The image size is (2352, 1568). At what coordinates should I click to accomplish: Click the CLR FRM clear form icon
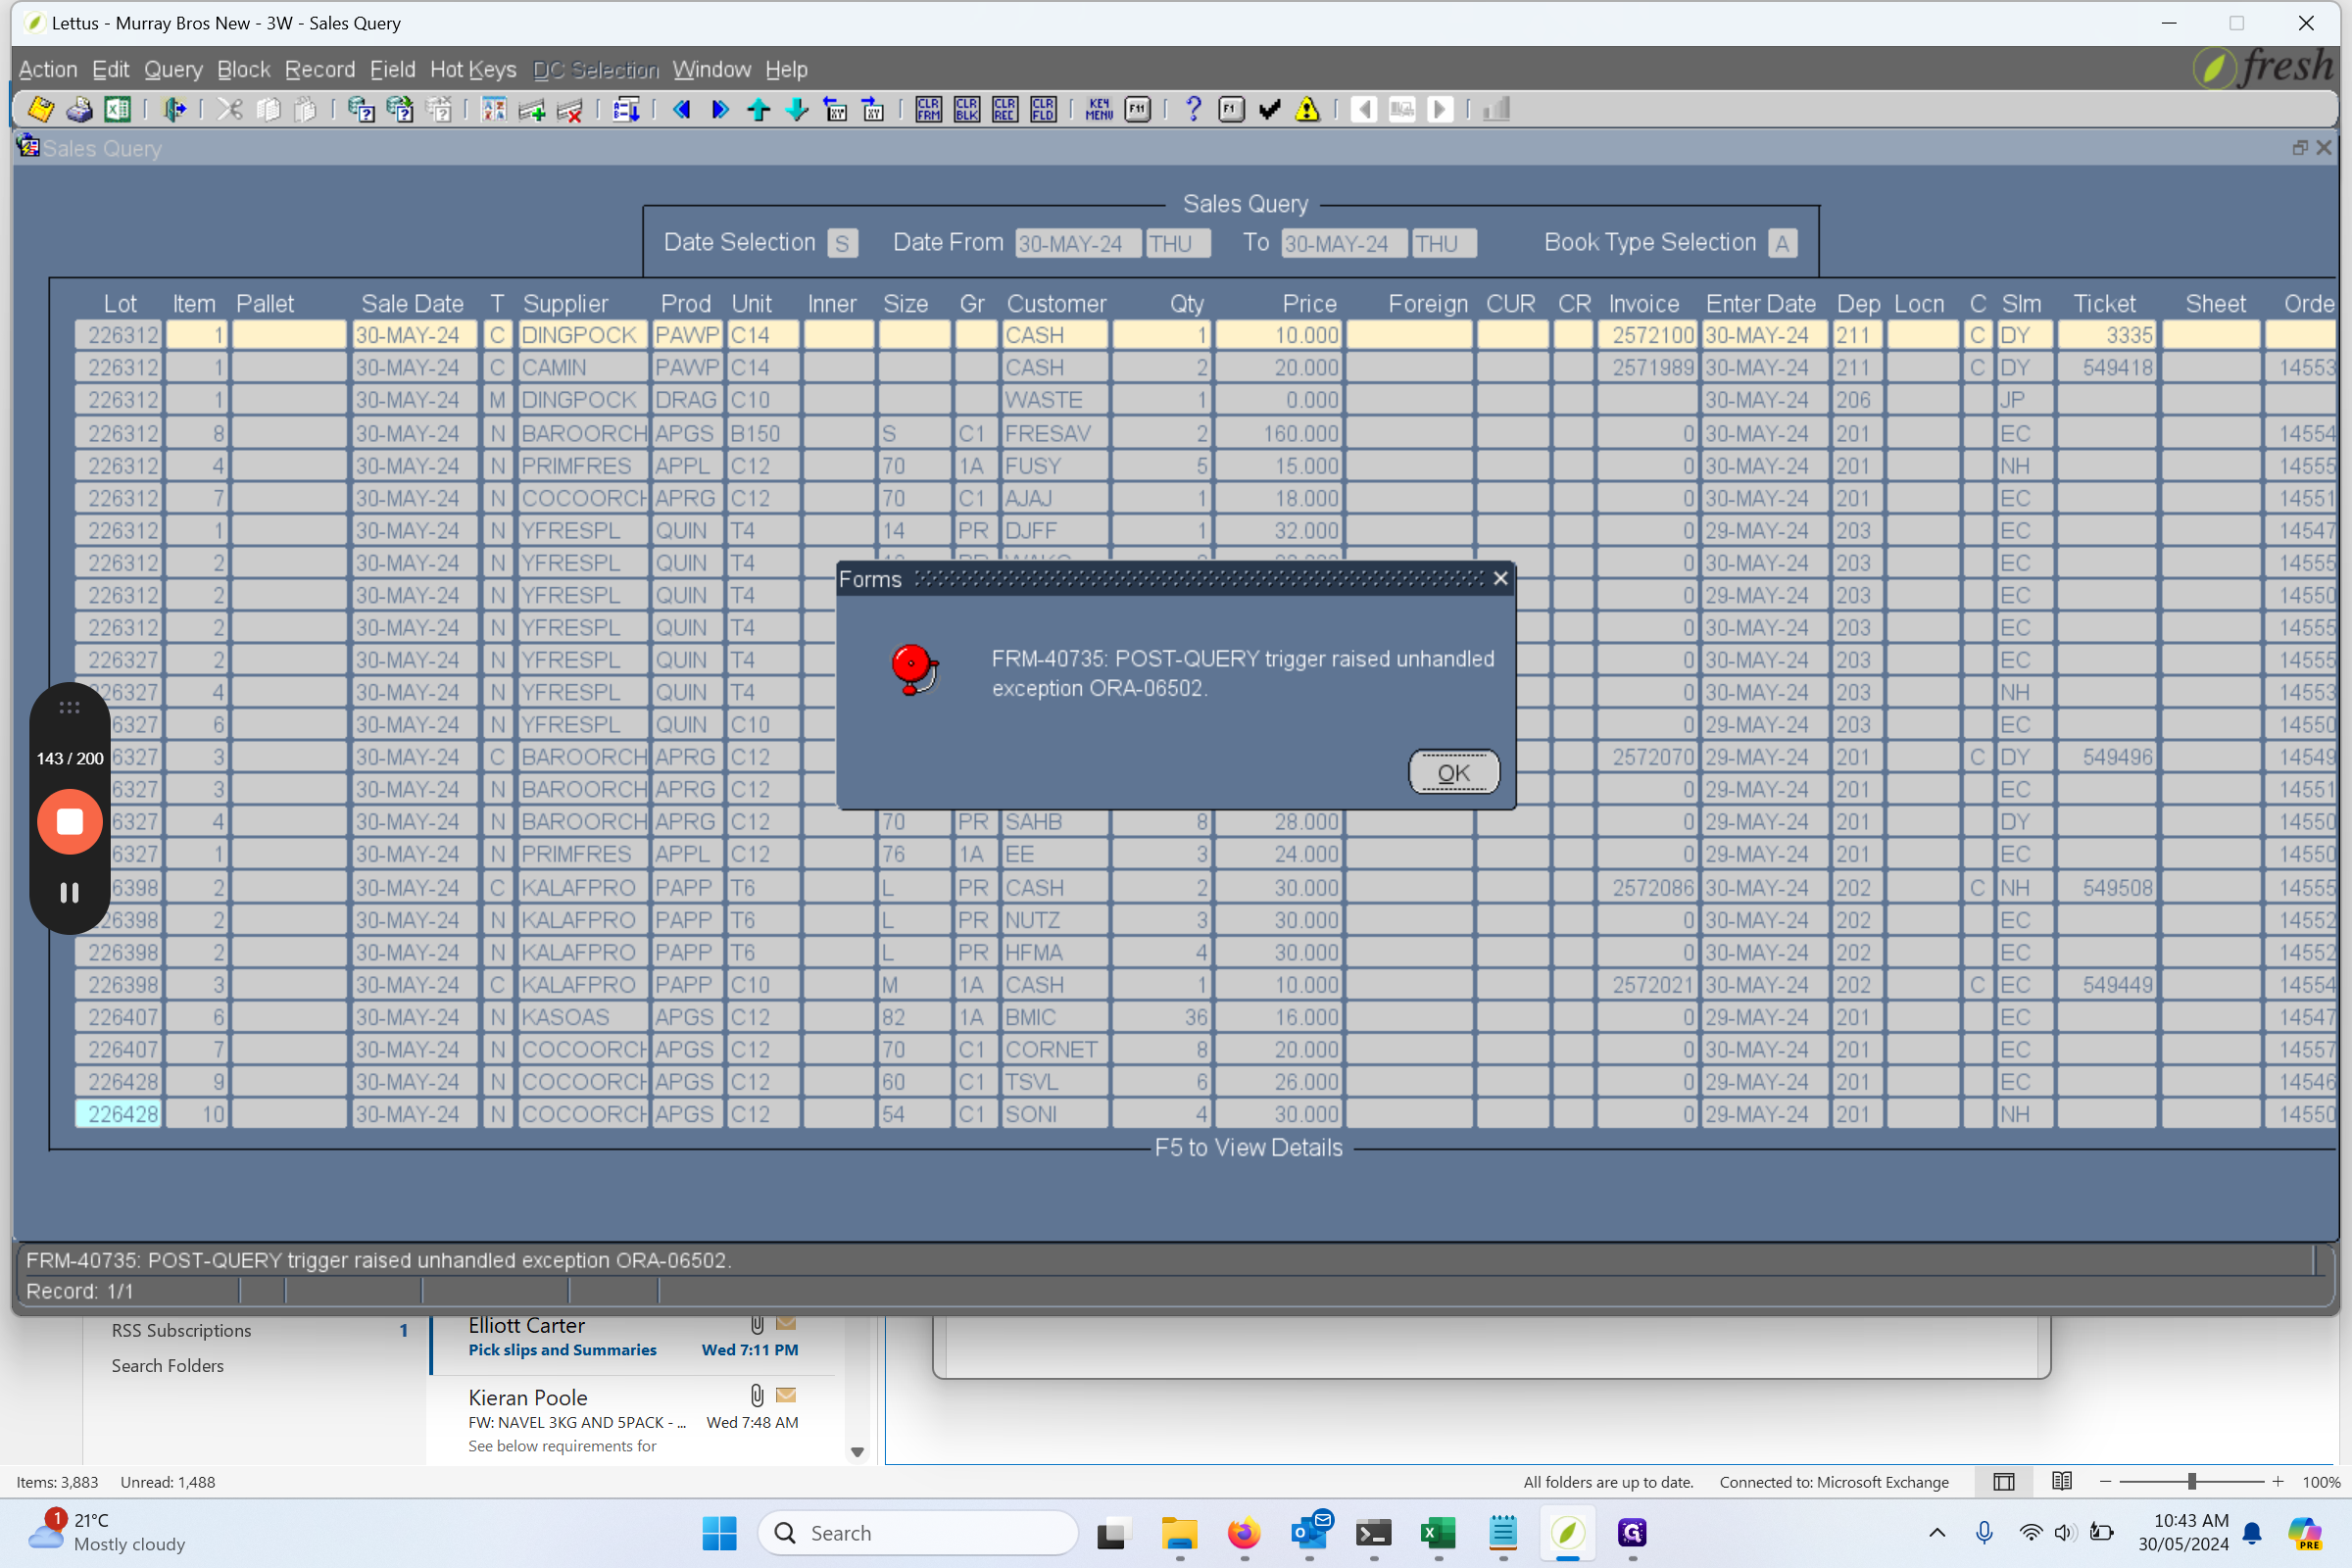tap(928, 110)
